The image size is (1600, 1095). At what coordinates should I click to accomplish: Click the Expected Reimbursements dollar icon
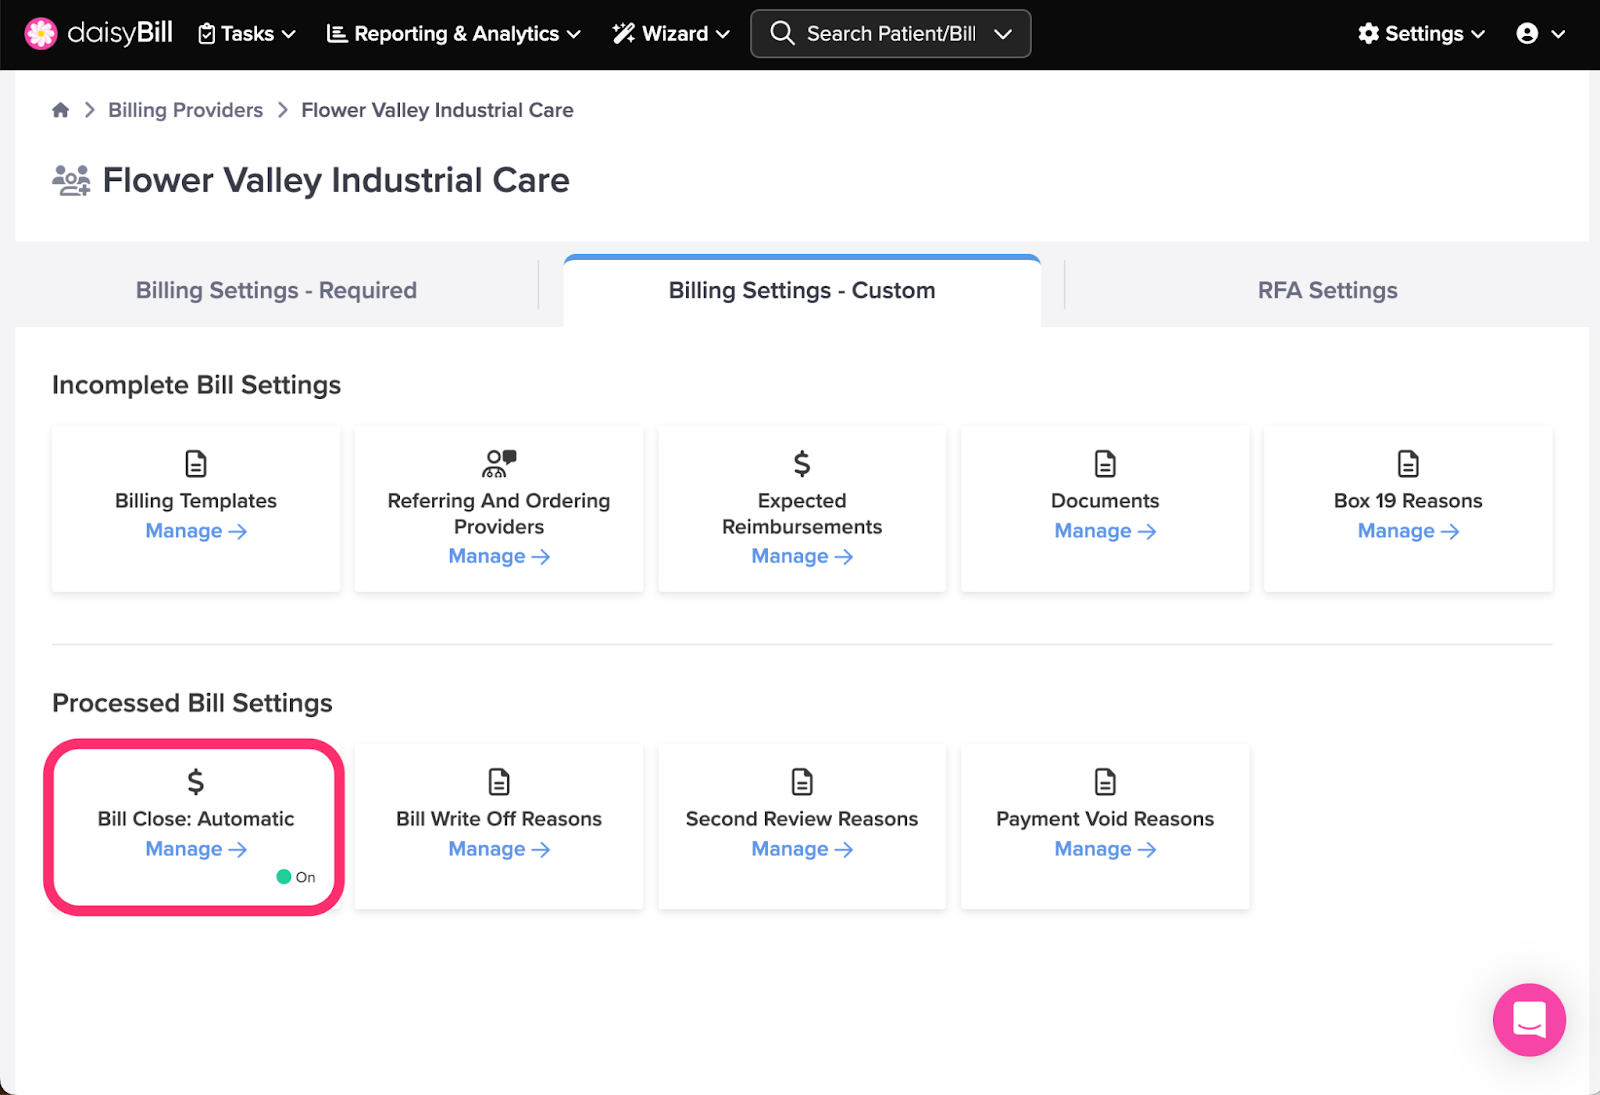[802, 464]
